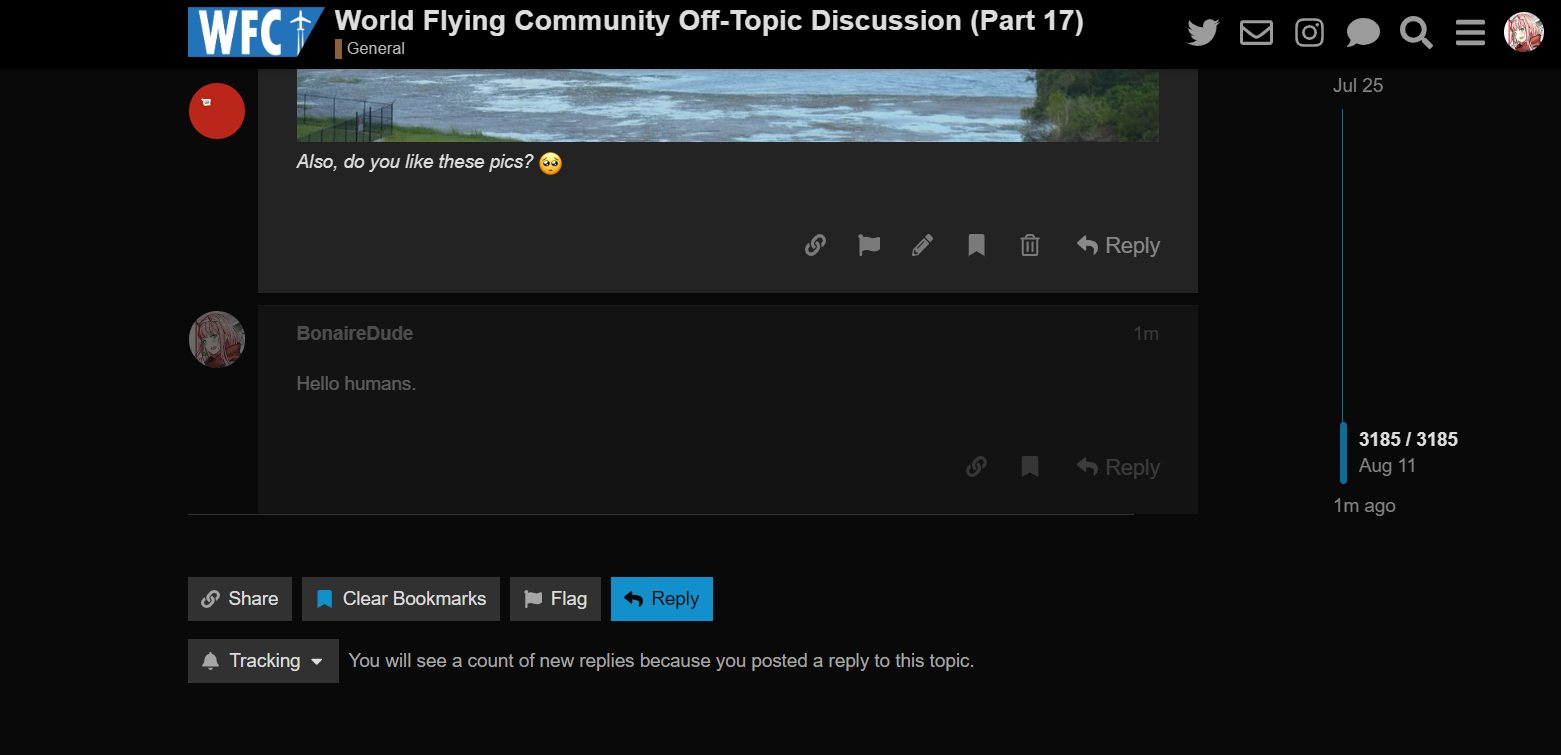This screenshot has height=755, width=1561.
Task: Open the user avatar menu in header
Action: coord(1524,33)
